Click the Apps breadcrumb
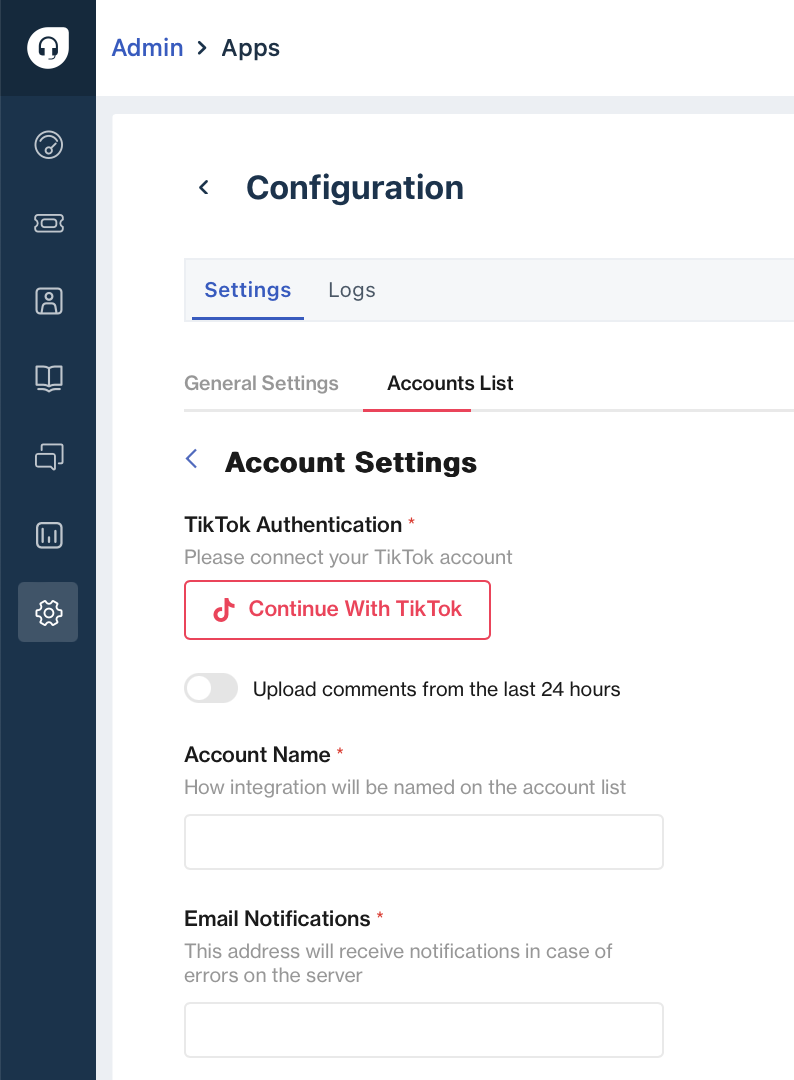The height and width of the screenshot is (1080, 794). tap(251, 48)
